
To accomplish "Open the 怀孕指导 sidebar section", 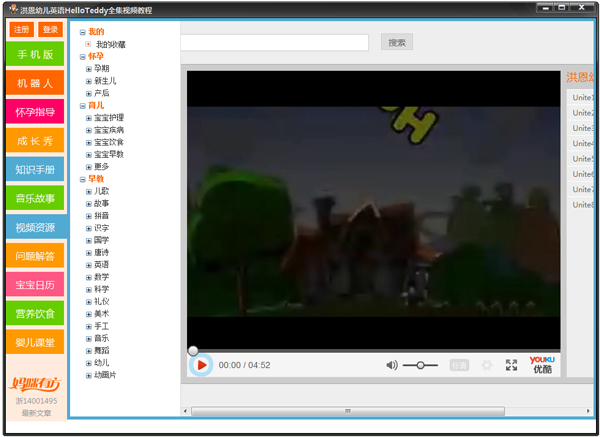I will tap(35, 112).
